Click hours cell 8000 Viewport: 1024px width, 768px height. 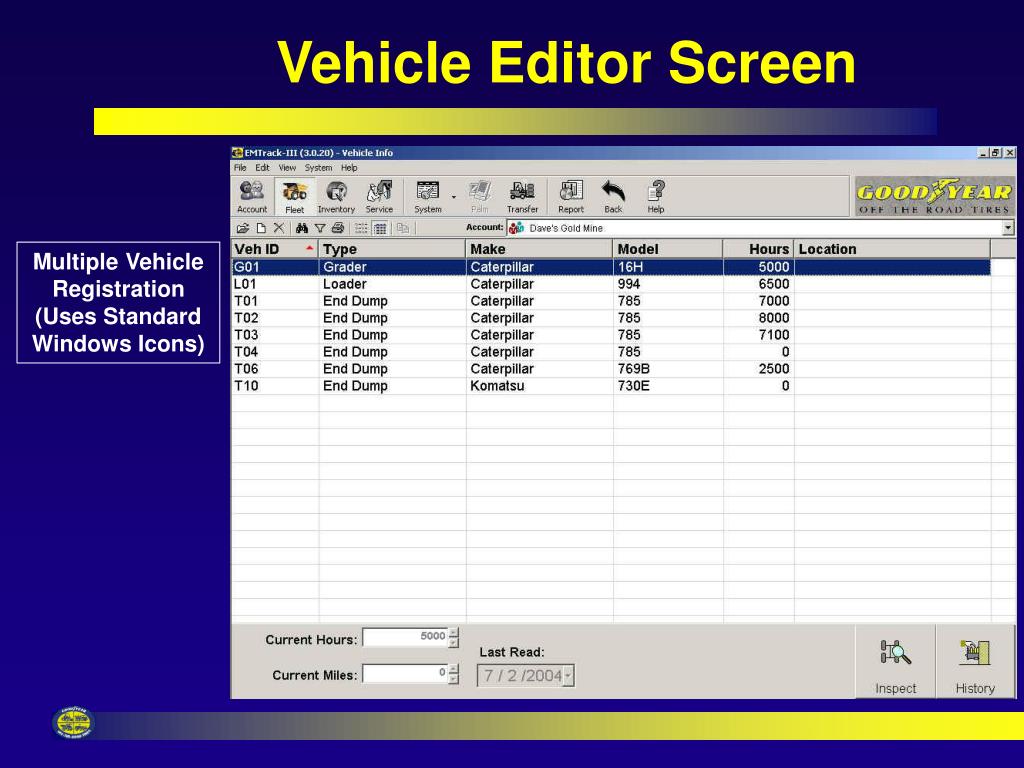(x=759, y=318)
